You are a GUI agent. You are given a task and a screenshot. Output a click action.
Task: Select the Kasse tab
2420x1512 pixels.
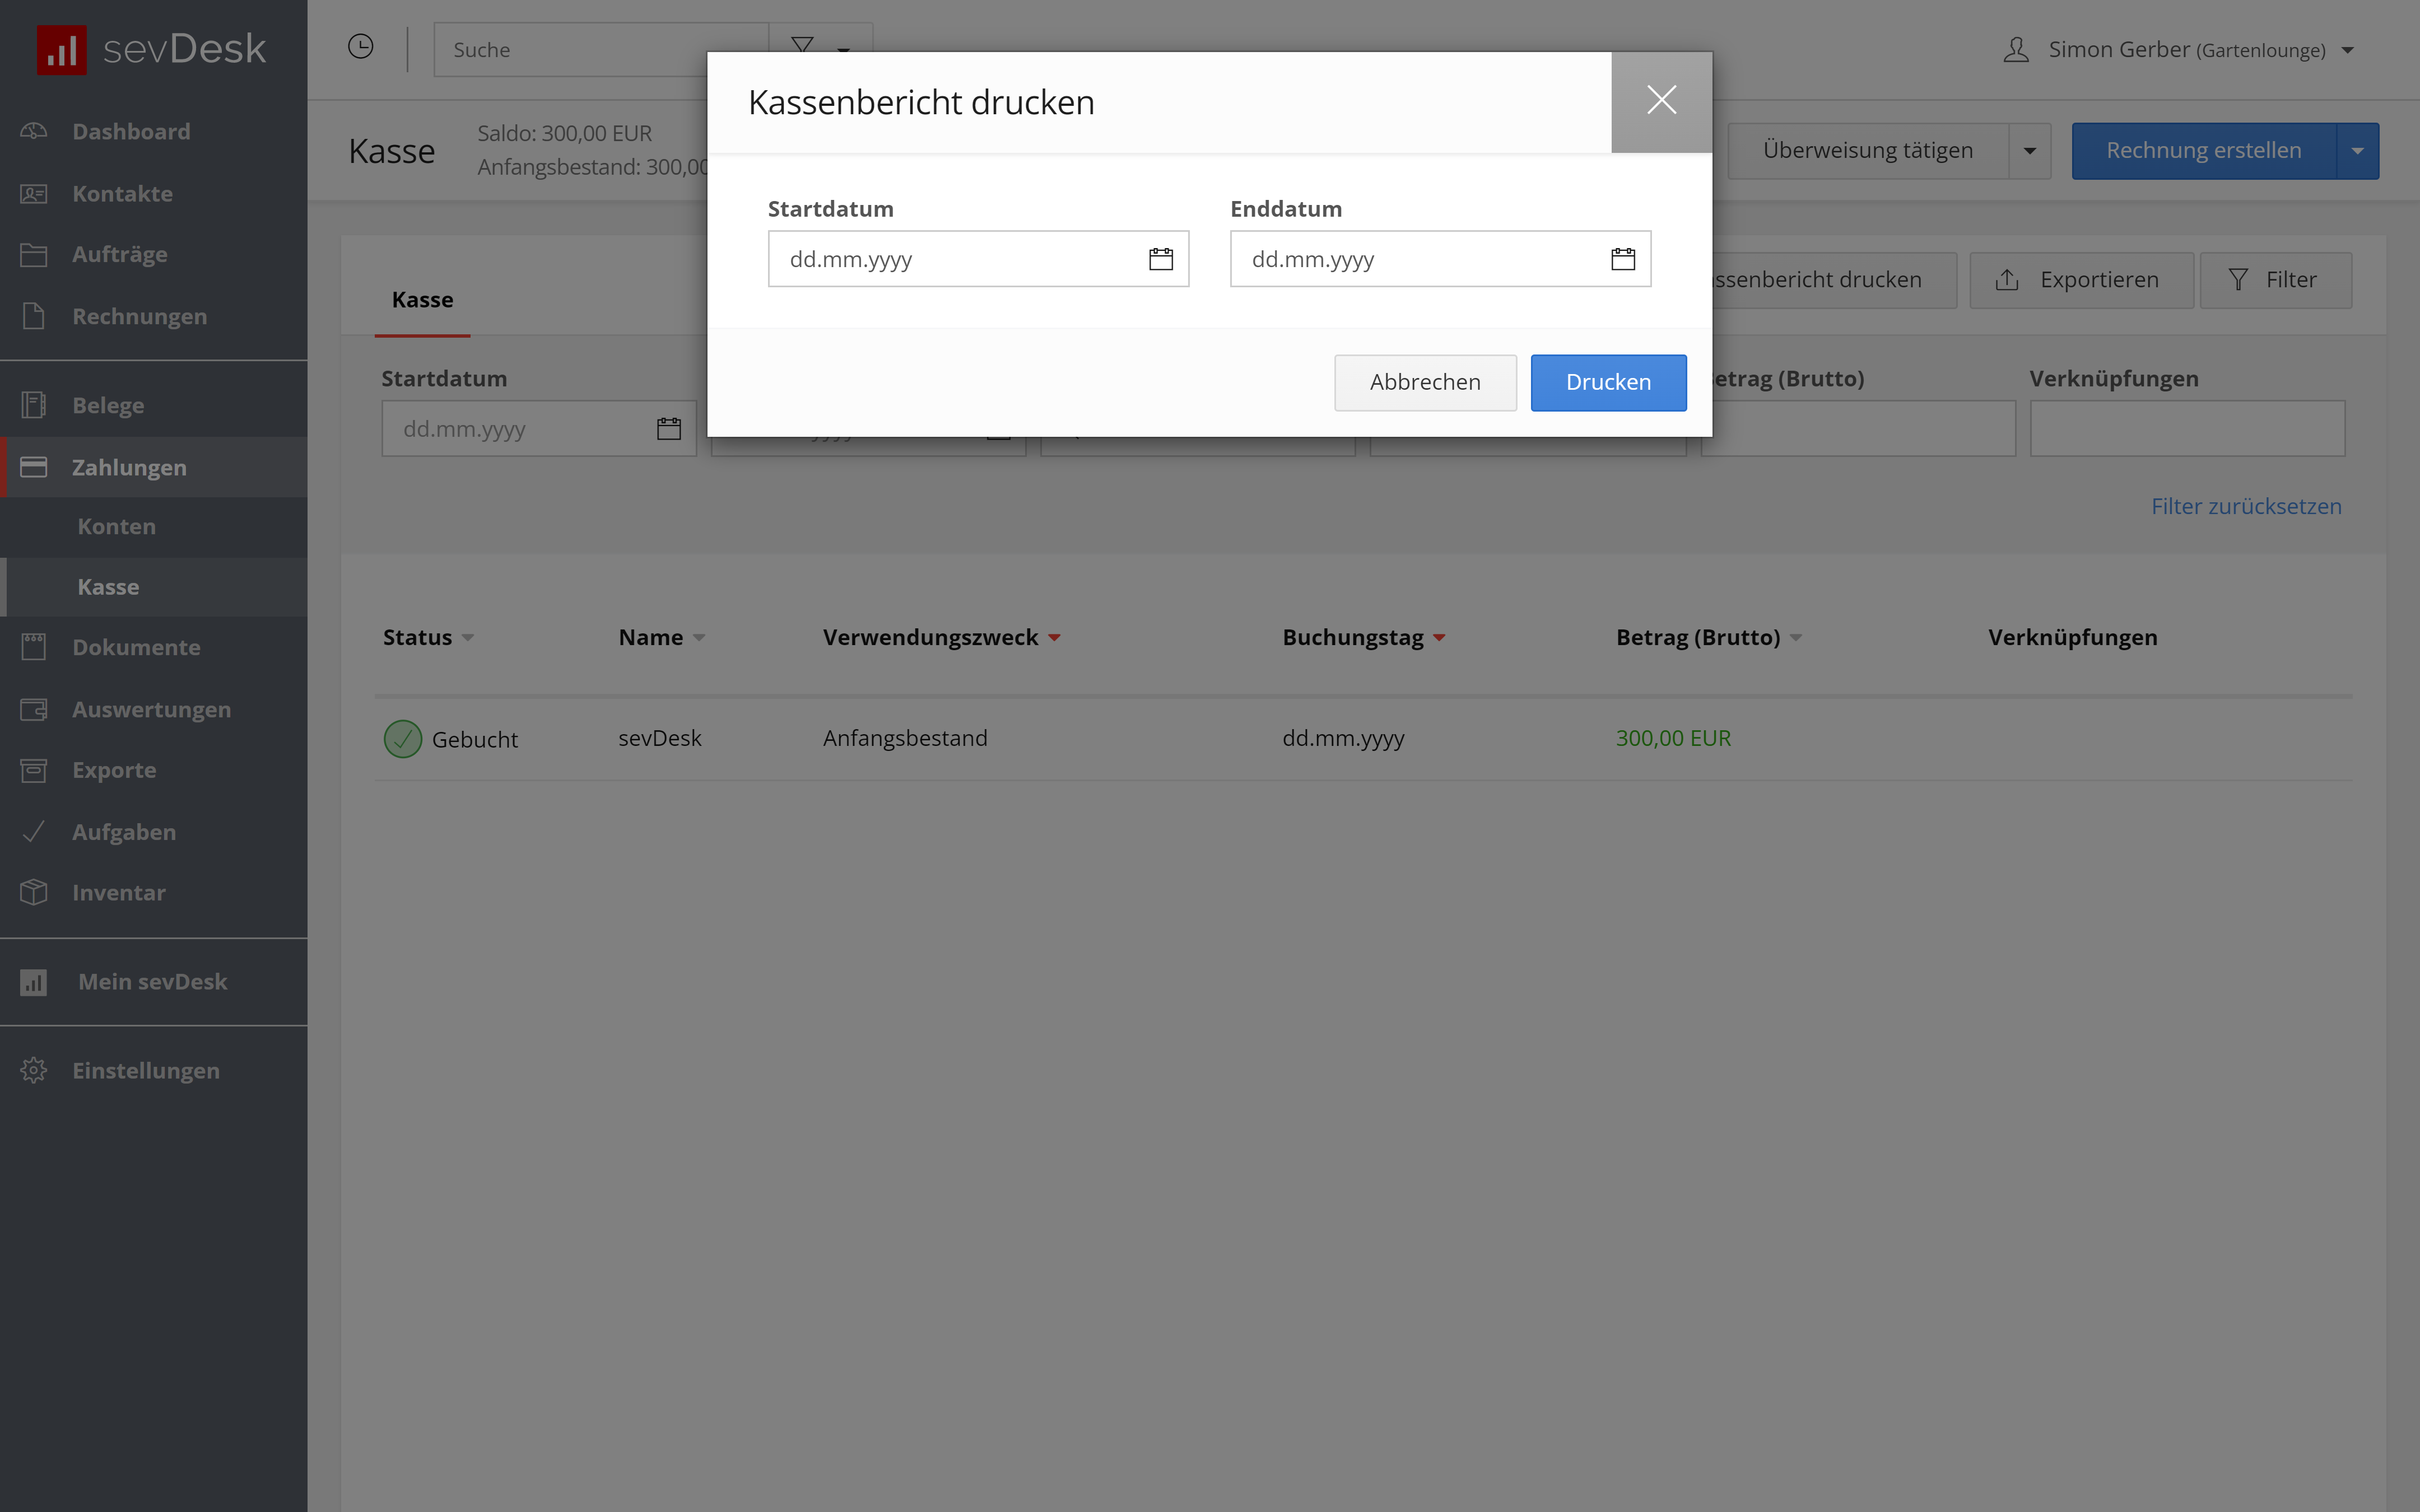422,300
